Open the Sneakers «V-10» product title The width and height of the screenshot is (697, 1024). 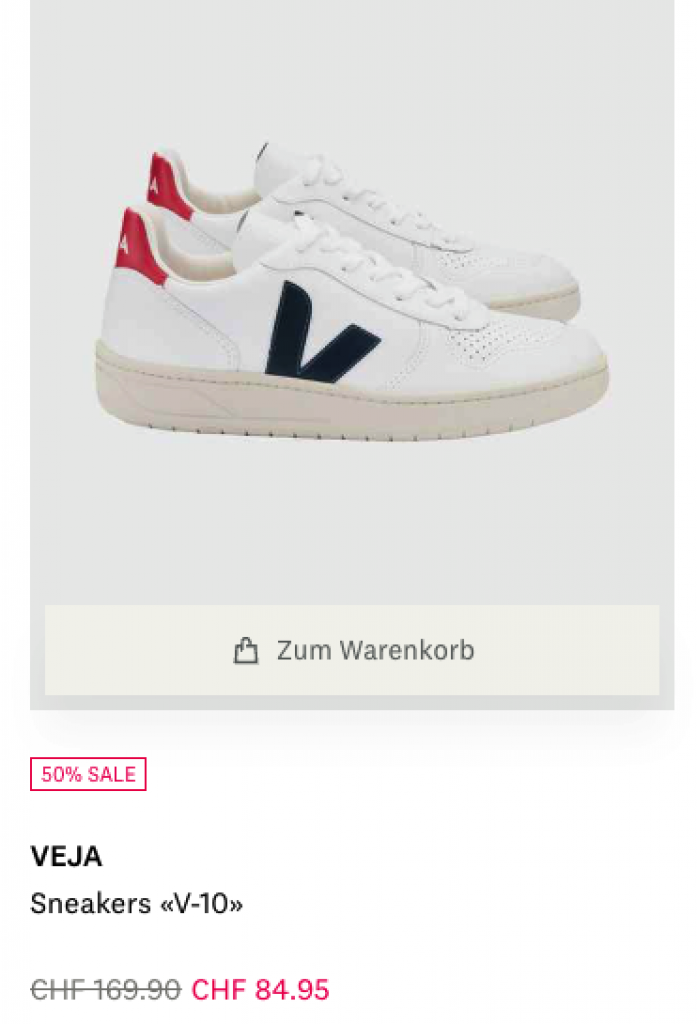tap(137, 904)
